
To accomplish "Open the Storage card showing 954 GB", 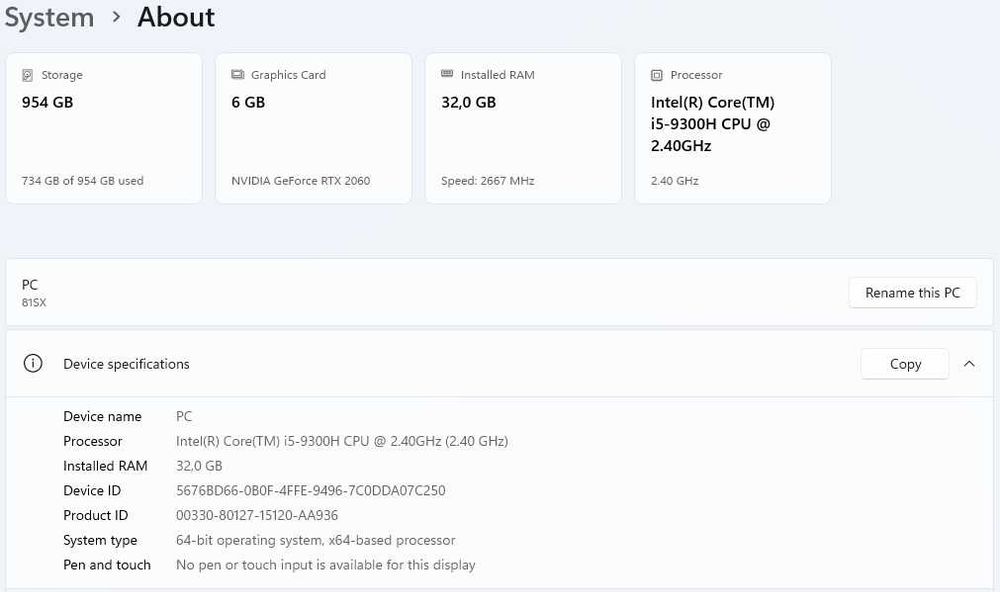I will 104,130.
